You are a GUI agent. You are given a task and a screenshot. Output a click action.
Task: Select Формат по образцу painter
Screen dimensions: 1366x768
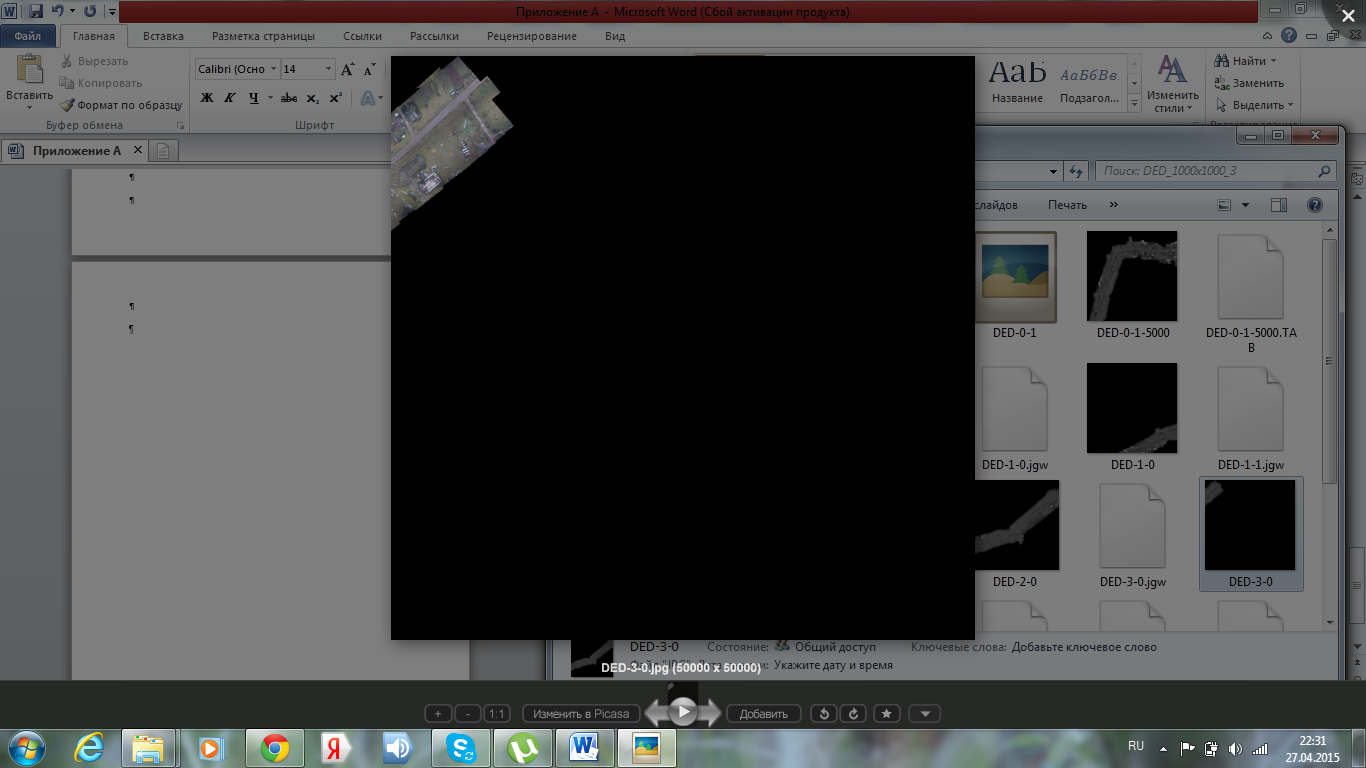pyautogui.click(x=121, y=105)
